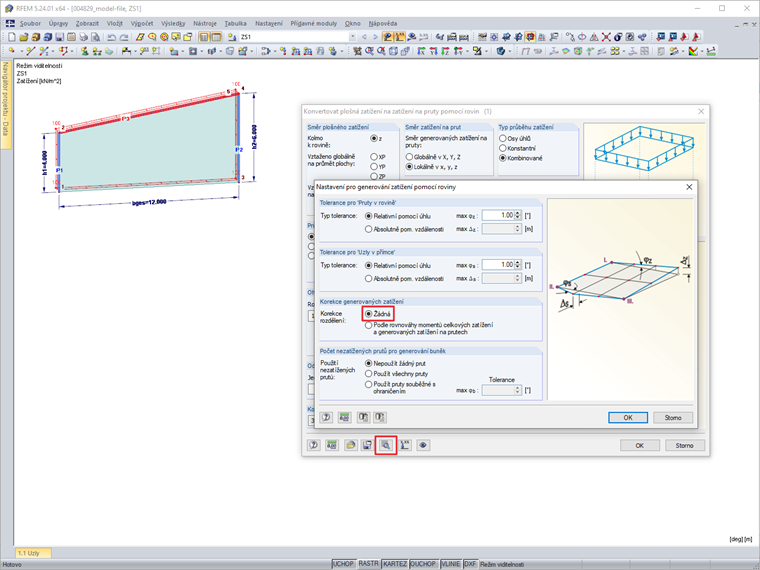Save the model with the floppy disk icon
760x570 pixels.
point(60,37)
